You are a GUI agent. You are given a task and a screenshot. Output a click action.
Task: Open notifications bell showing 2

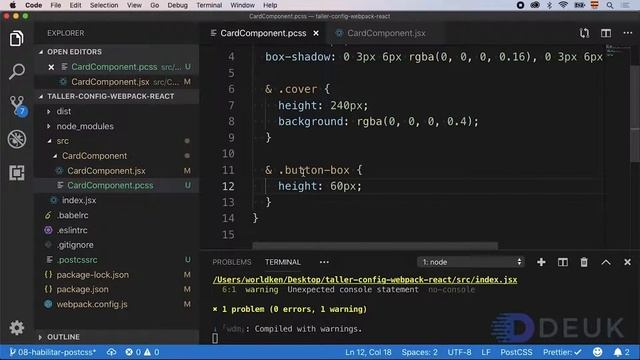coord(622,352)
